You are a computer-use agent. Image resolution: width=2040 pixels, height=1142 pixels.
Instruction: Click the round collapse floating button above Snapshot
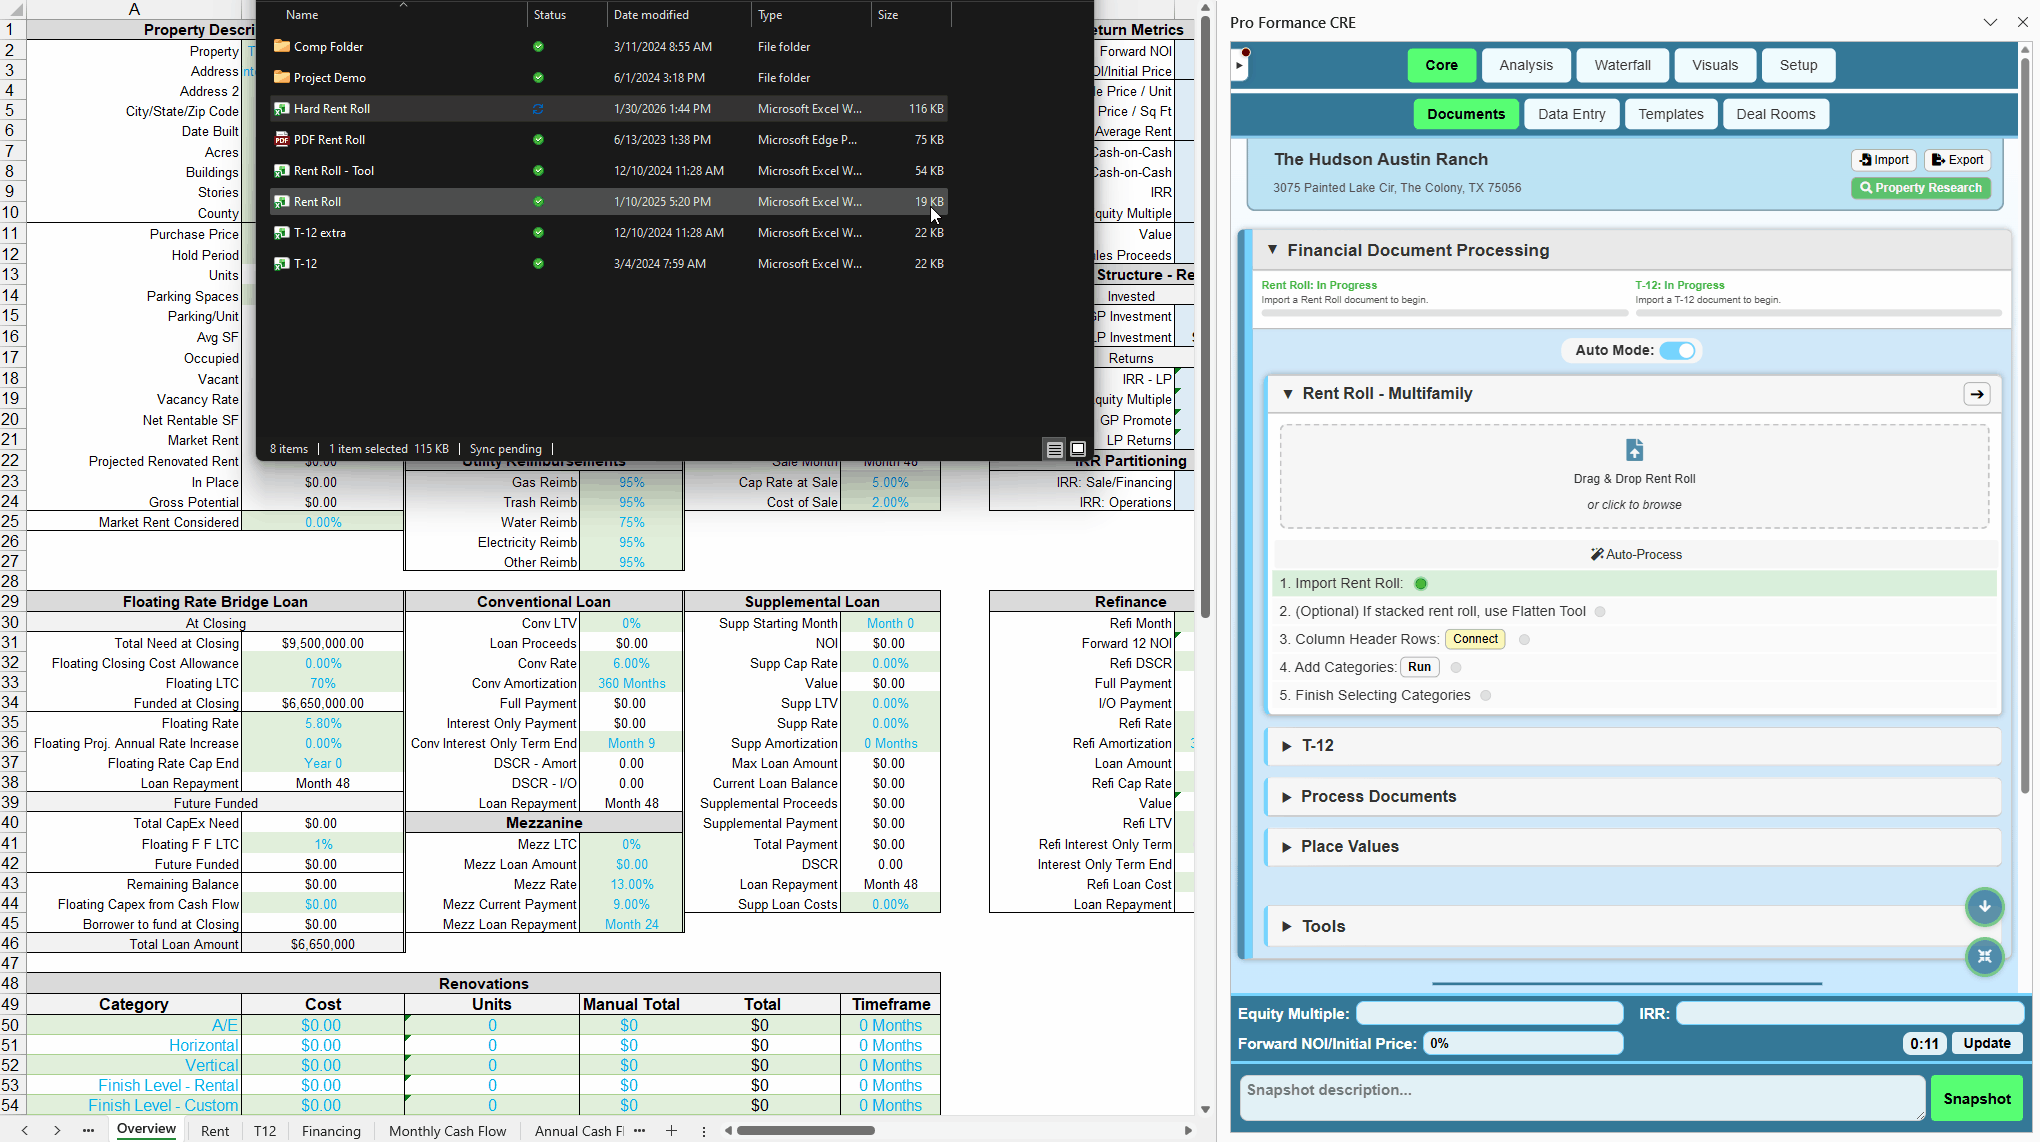tap(1984, 956)
